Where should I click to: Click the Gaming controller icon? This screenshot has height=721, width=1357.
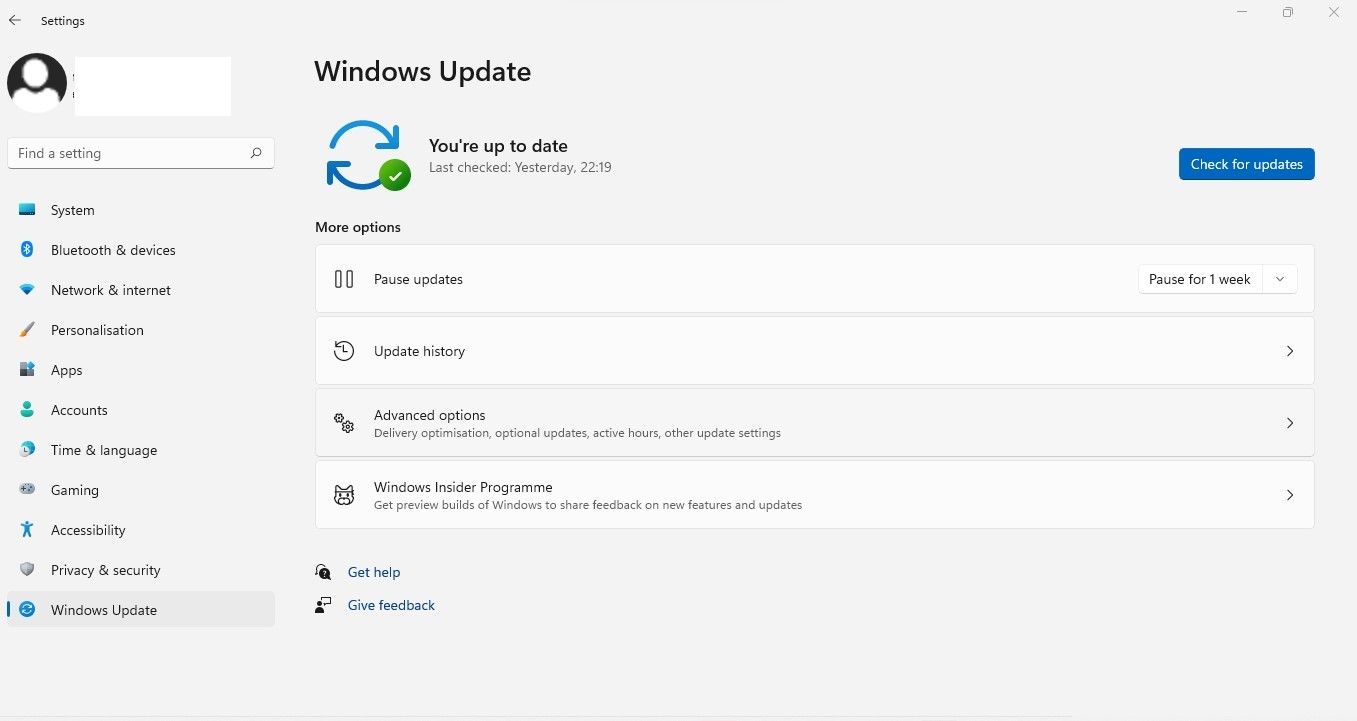tap(28, 490)
